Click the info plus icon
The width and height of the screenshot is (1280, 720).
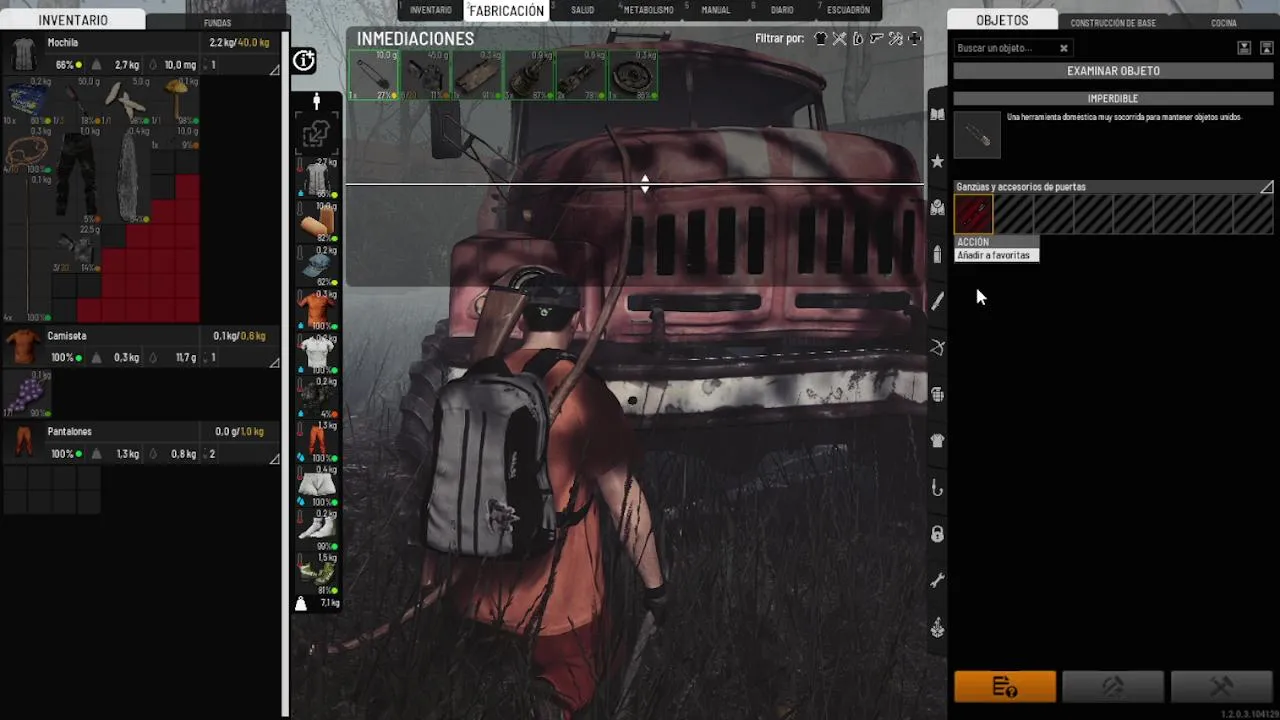pos(304,62)
